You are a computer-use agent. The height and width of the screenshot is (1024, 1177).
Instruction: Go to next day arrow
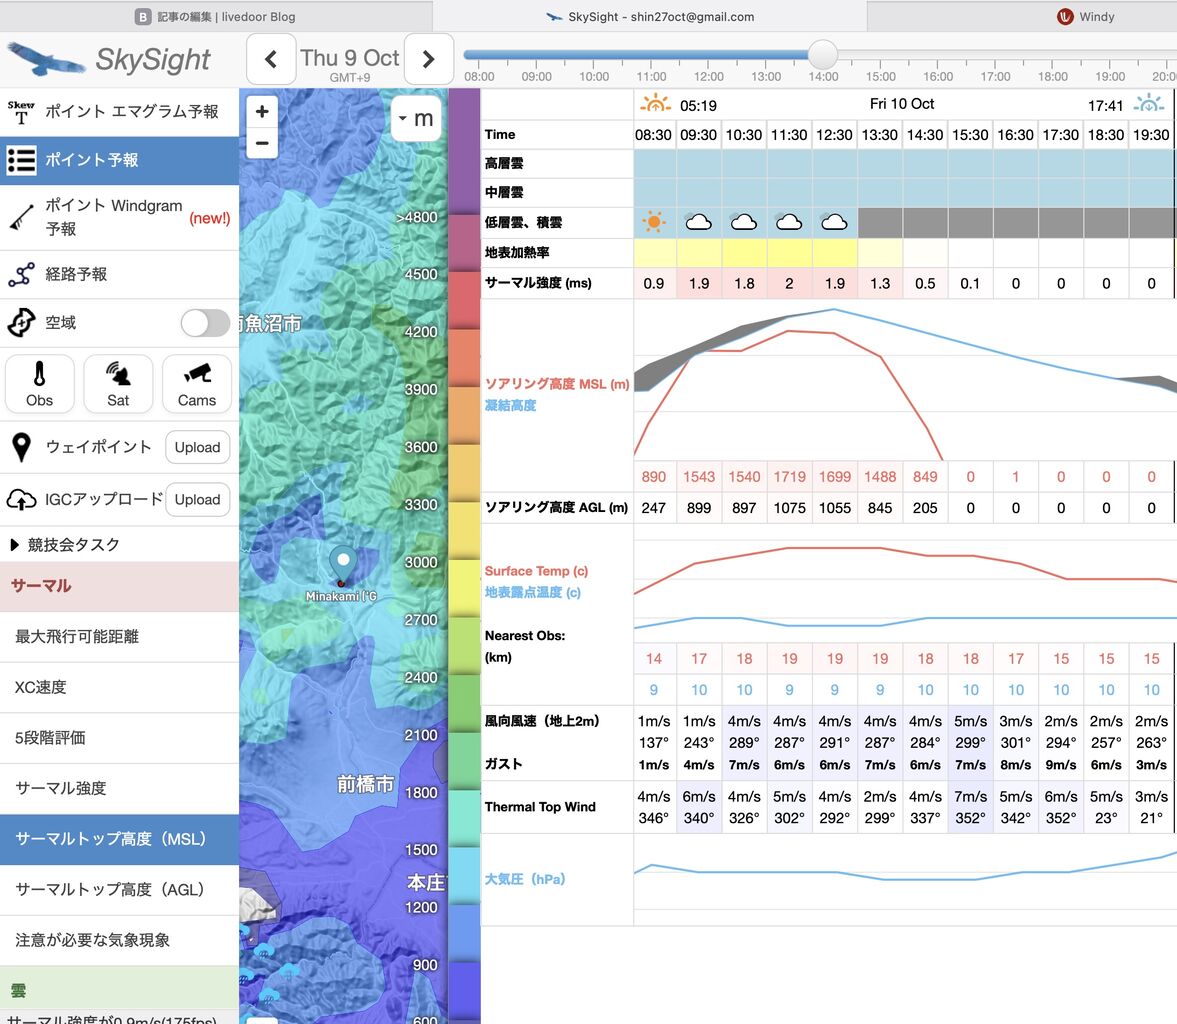point(429,59)
